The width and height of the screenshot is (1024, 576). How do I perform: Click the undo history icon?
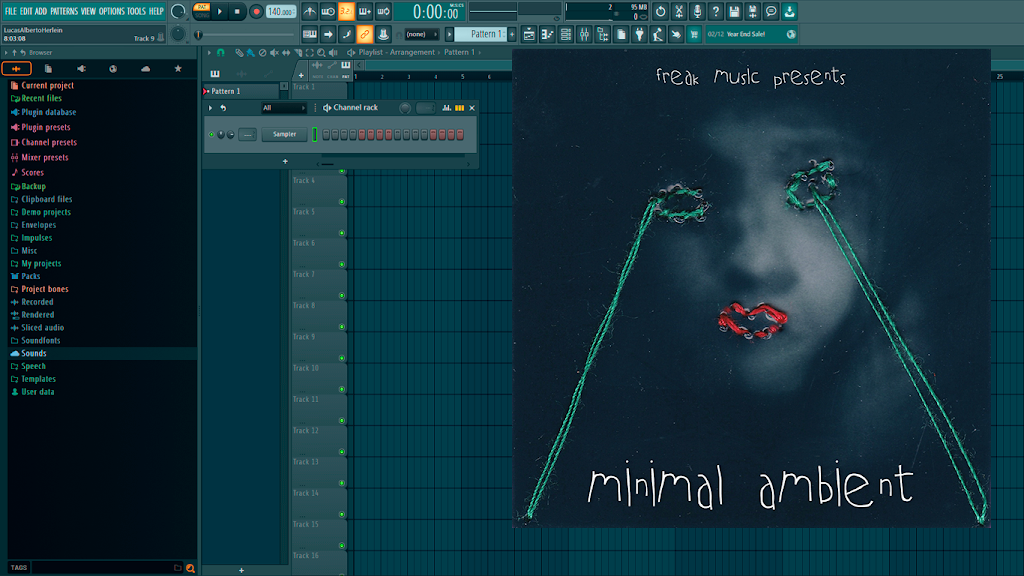pyautogui.click(x=660, y=11)
